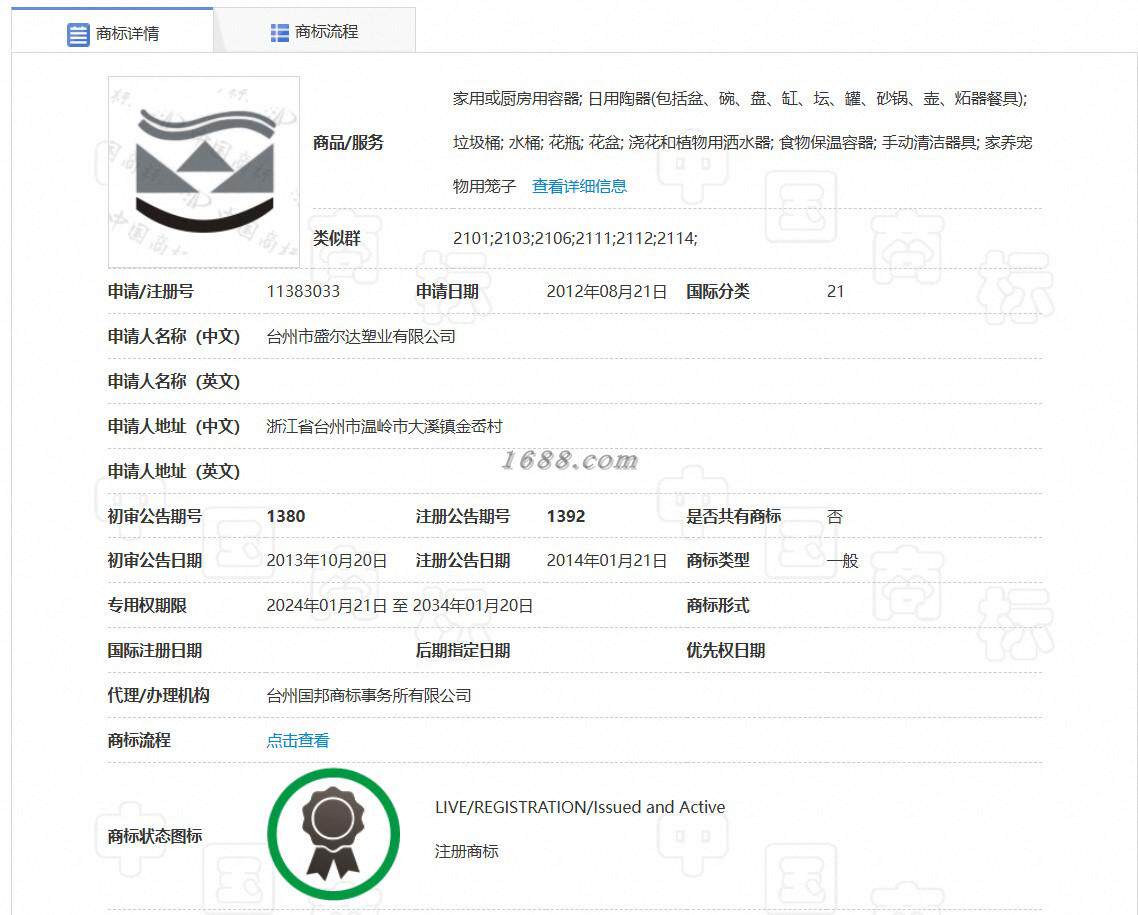Click the 商标形式 label
Screen dimensions: 1138x915
click(718, 606)
